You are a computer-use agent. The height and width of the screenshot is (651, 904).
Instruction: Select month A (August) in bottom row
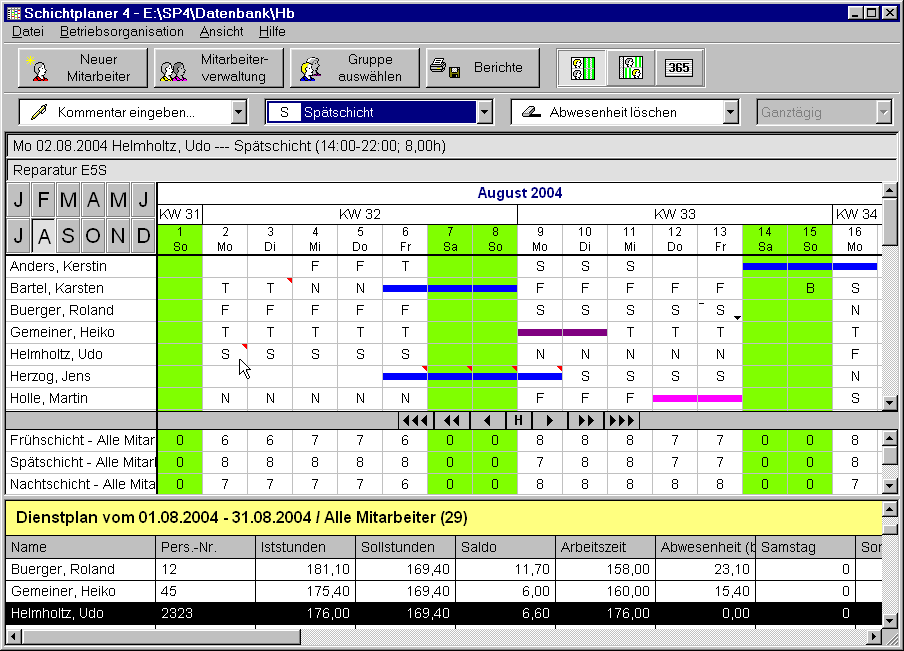pos(43,236)
